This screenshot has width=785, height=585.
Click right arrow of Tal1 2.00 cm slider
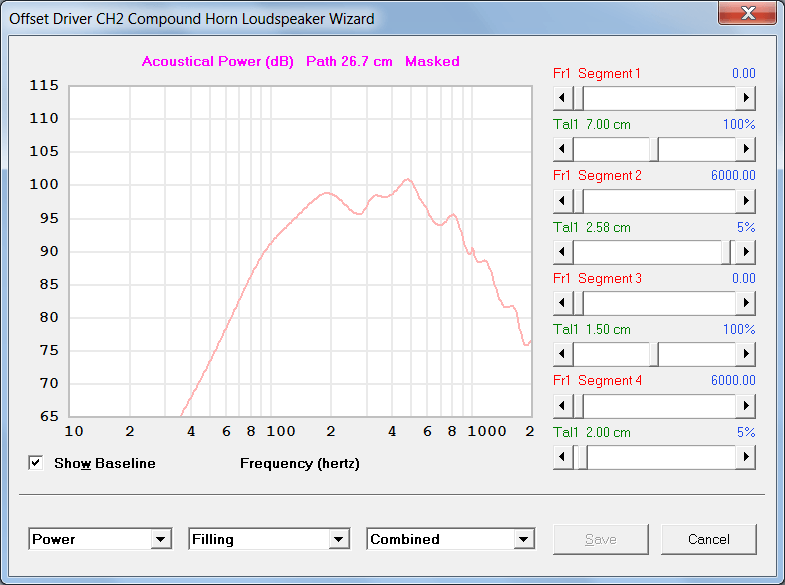[745, 457]
